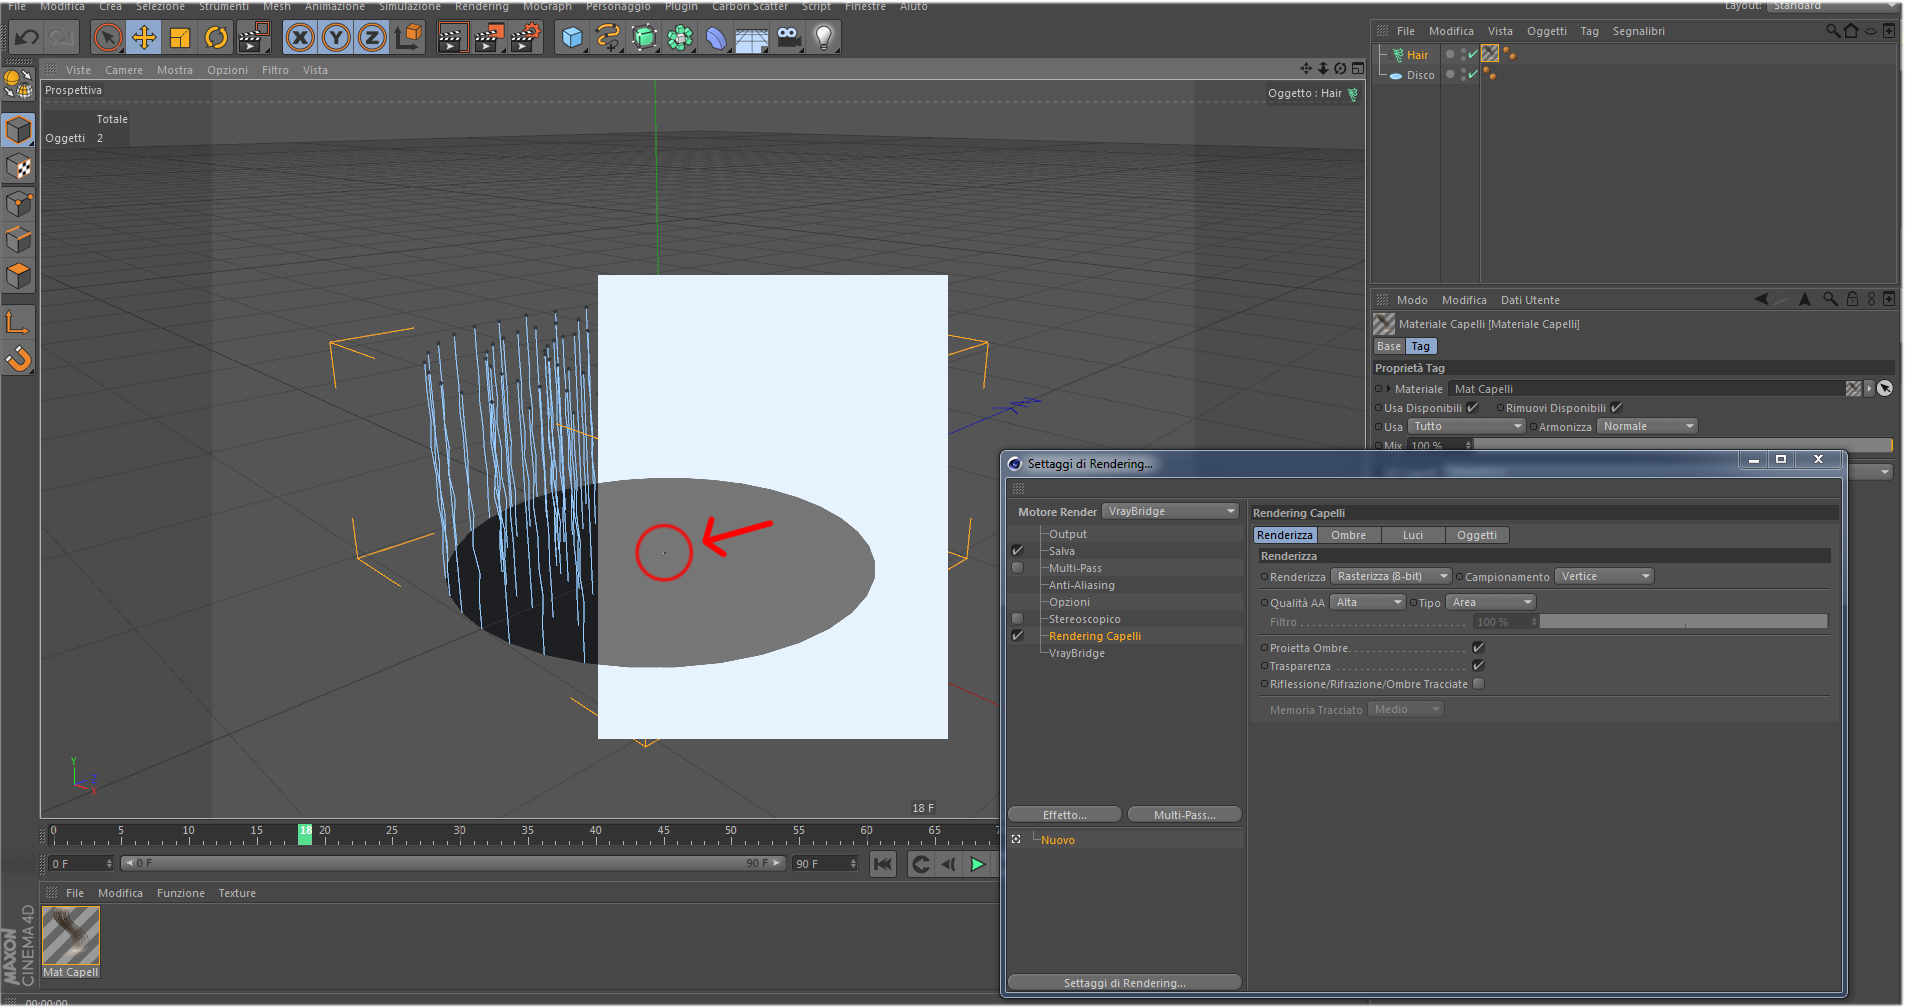Activate the Rotate tool

216,38
